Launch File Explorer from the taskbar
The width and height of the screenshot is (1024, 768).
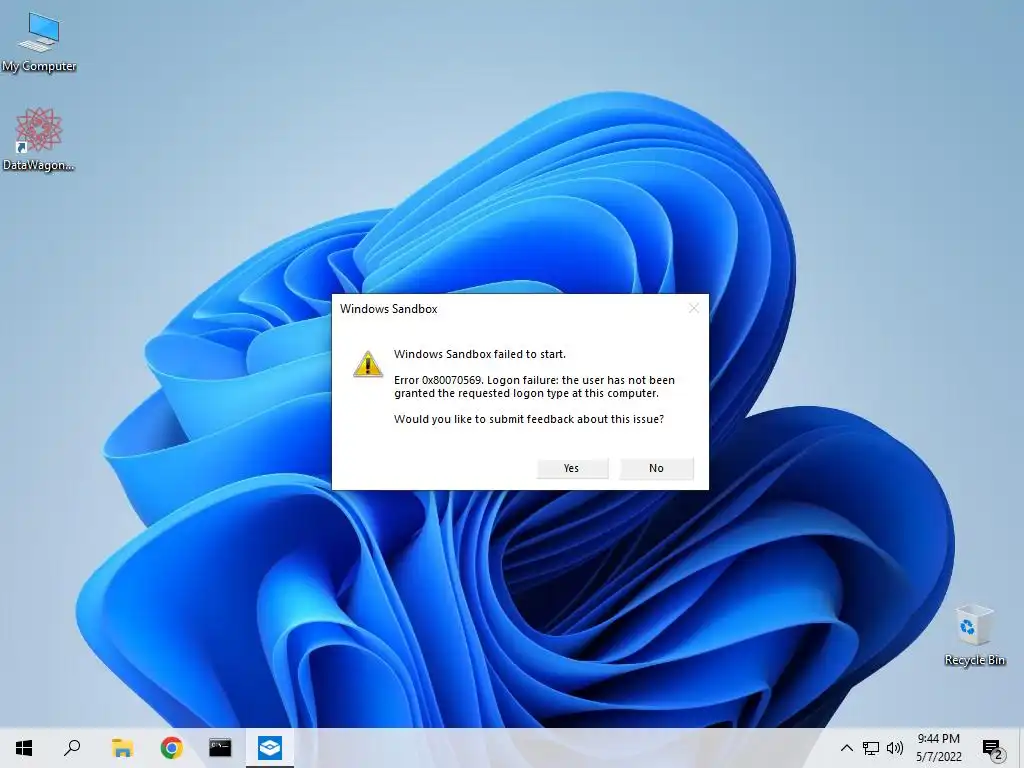(122, 748)
